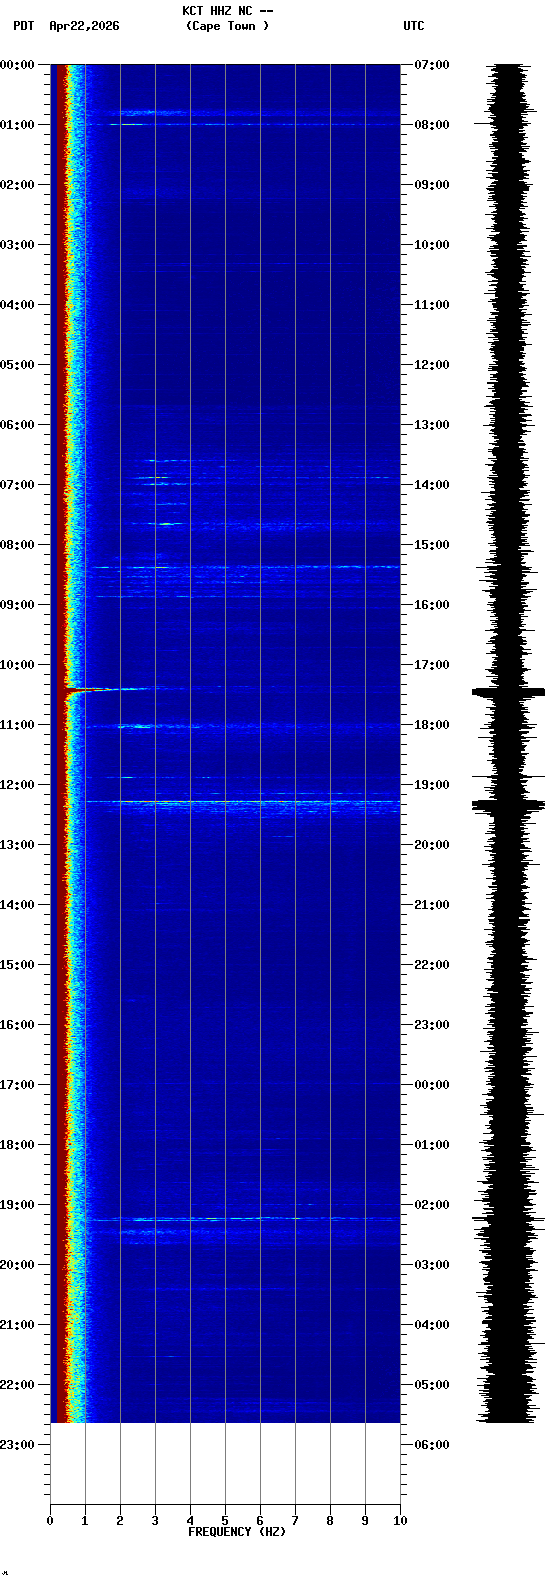
Task: Click the PDT time label '12:00'
Action: coord(17,785)
